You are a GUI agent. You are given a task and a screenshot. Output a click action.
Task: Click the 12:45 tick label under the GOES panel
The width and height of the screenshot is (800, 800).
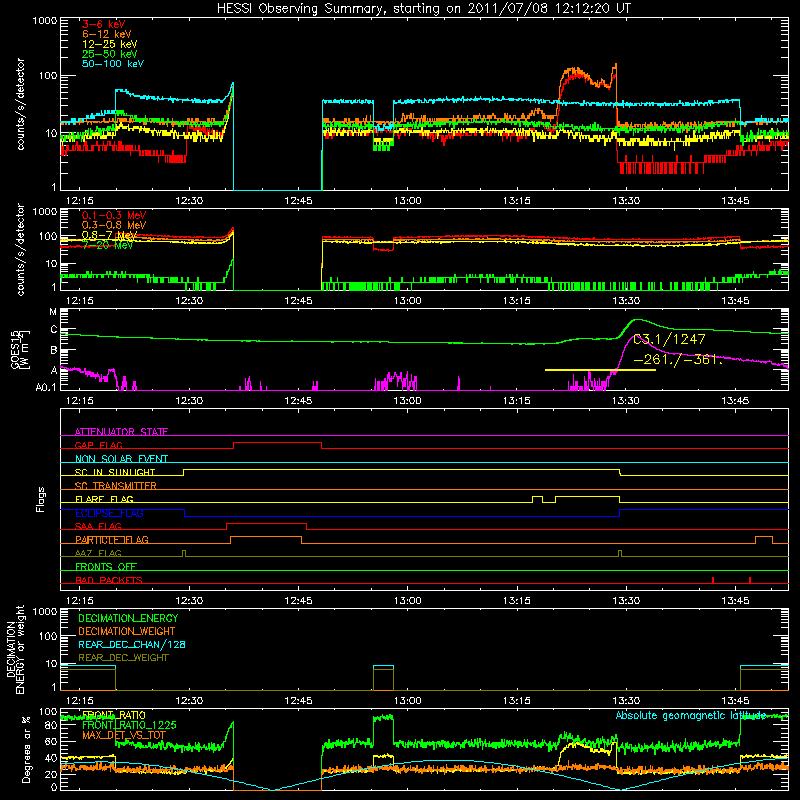coord(298,401)
